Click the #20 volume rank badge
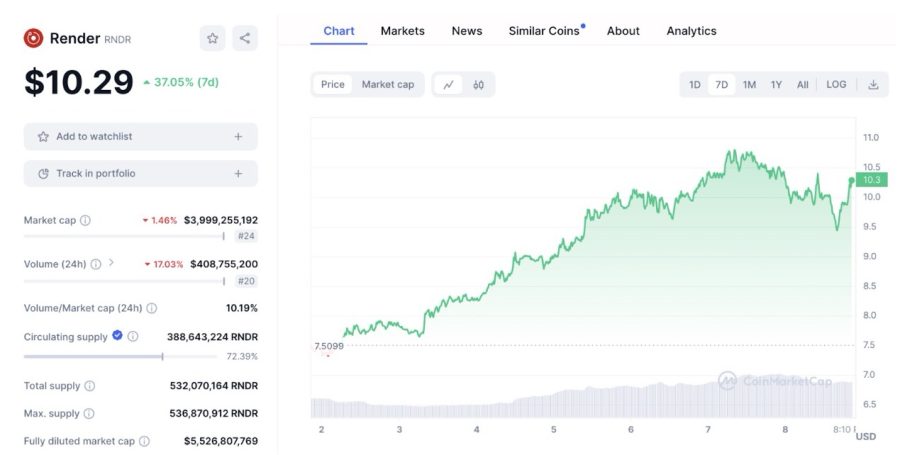Viewport: 900px width, 455px height. pyautogui.click(x=246, y=281)
